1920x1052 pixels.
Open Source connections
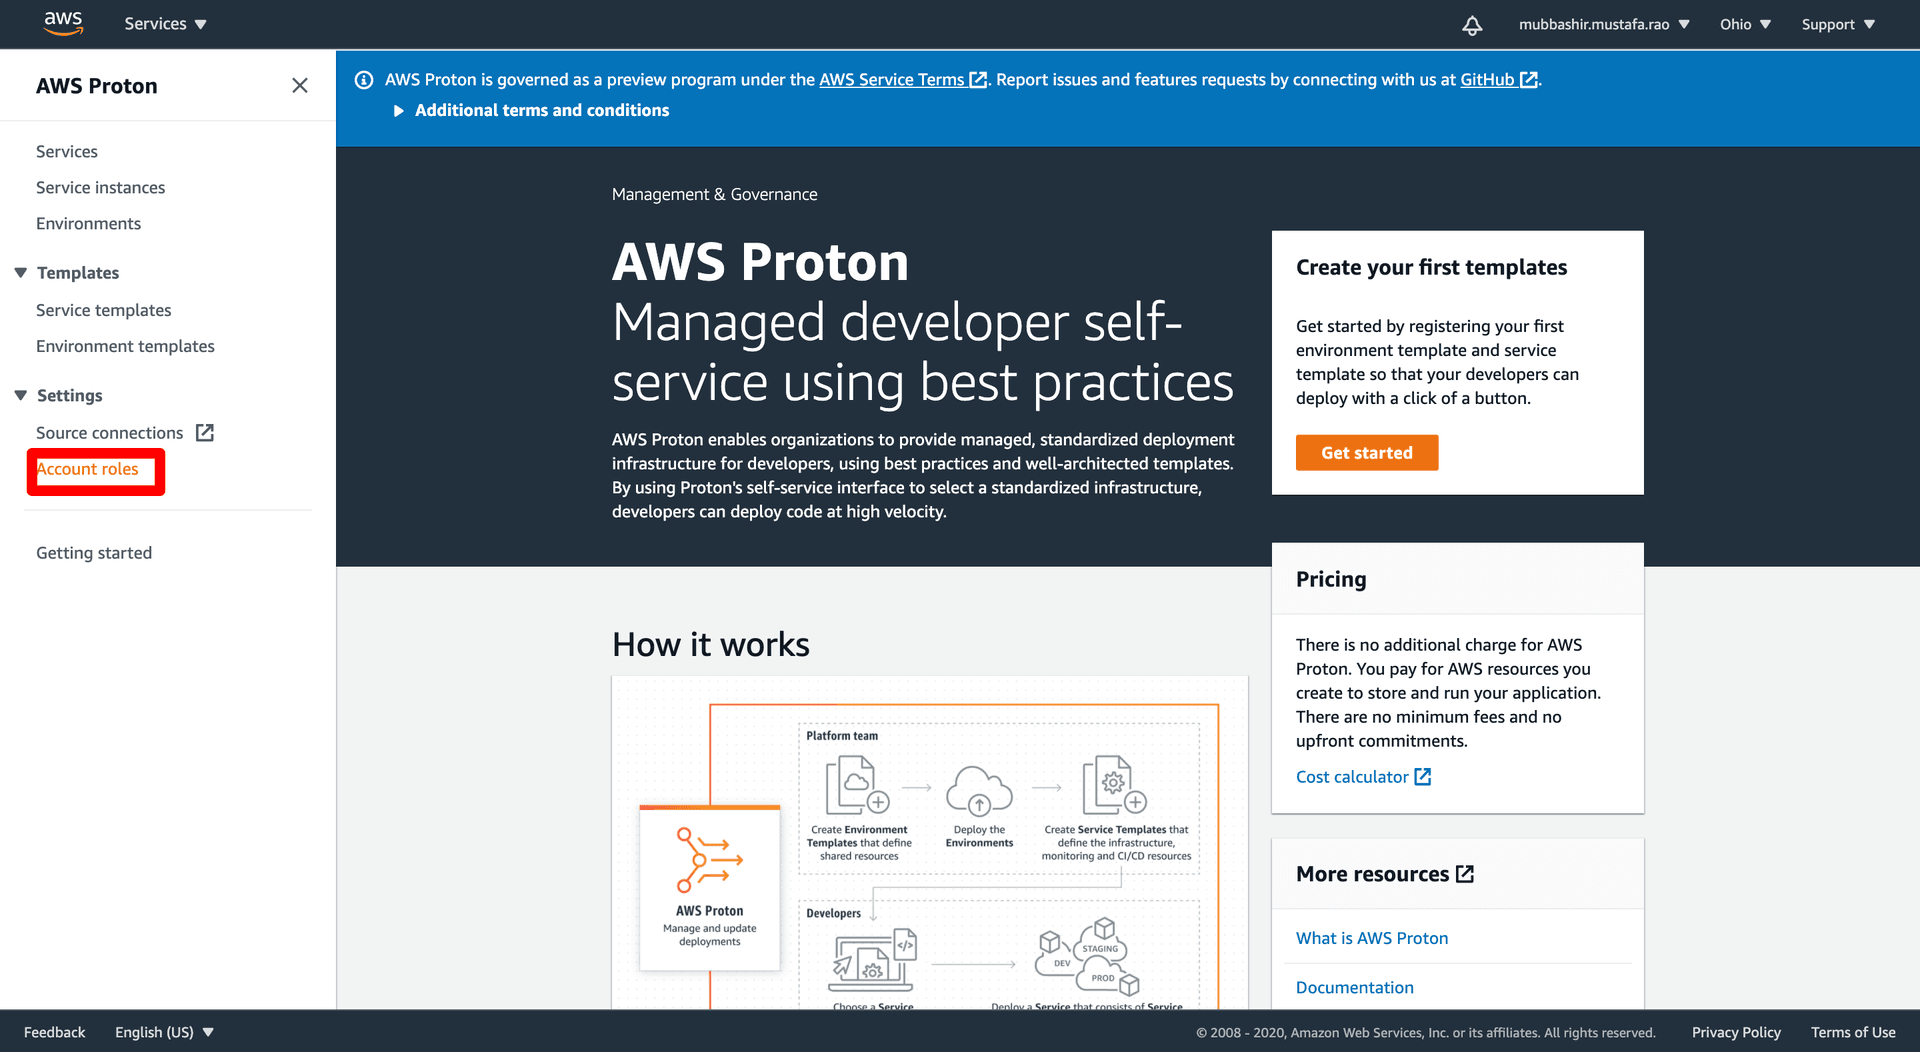point(109,433)
